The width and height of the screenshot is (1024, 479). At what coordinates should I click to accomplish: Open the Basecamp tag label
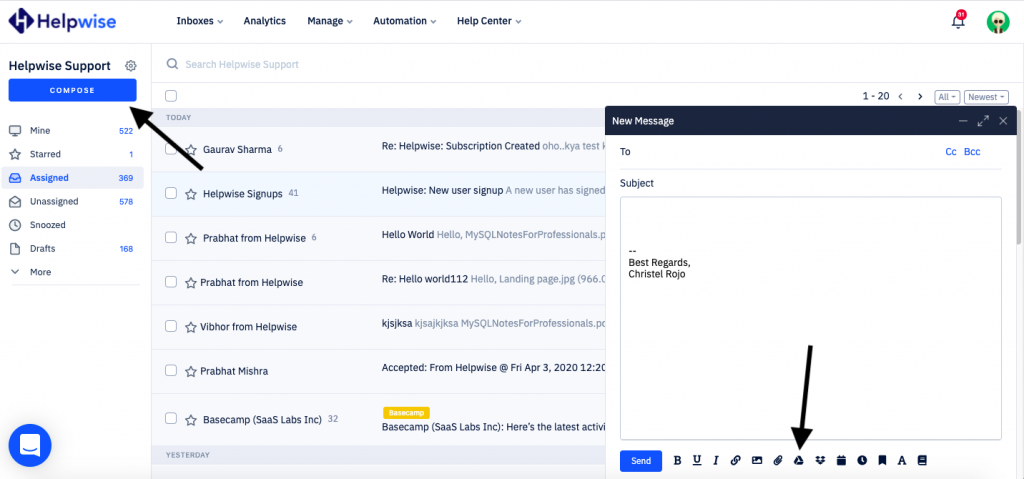406,413
